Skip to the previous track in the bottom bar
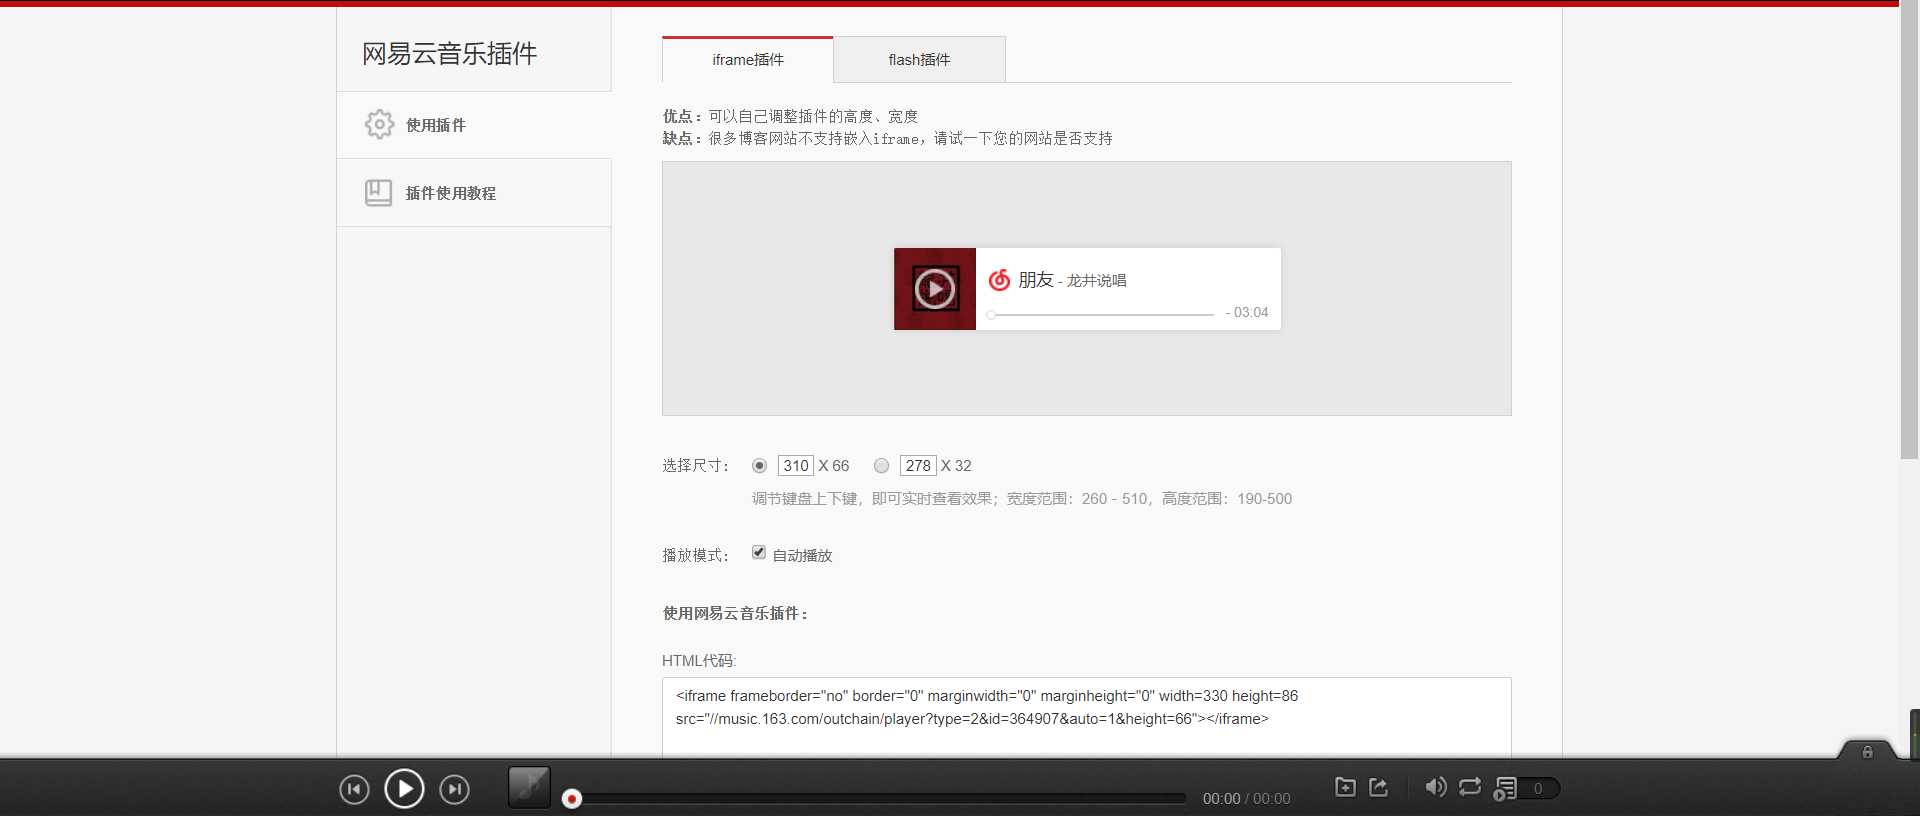This screenshot has height=816, width=1920. [x=354, y=790]
